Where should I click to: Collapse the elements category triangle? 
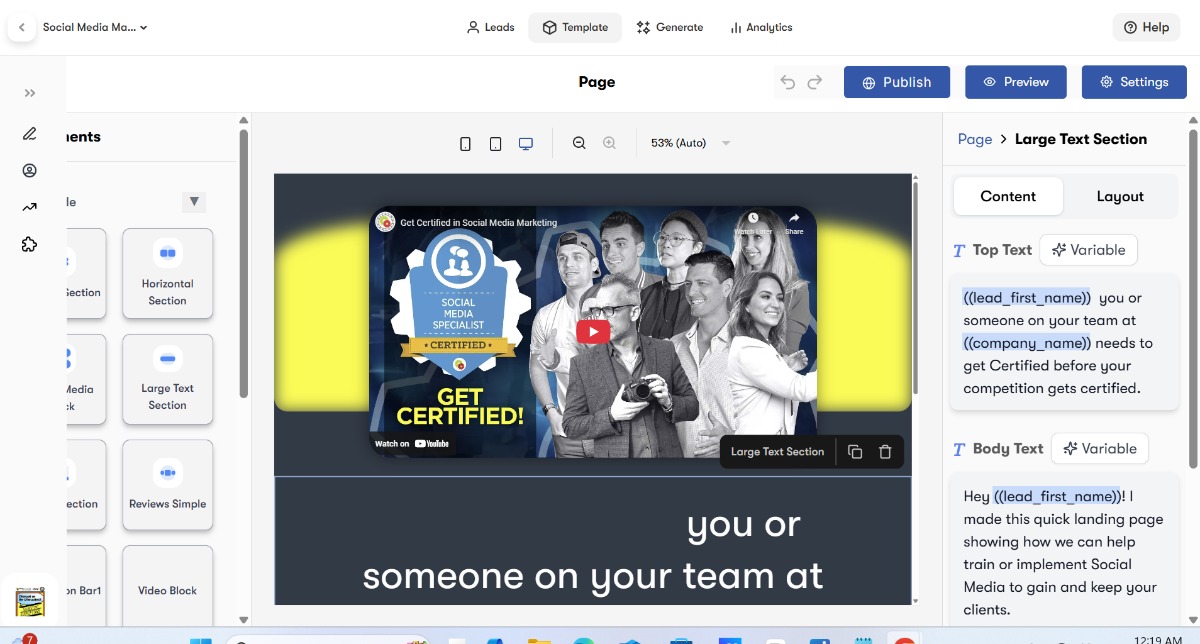point(194,202)
